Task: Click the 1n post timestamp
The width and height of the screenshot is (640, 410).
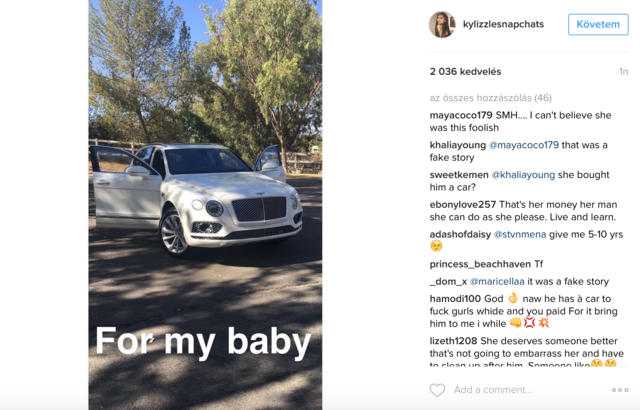Action: [623, 72]
